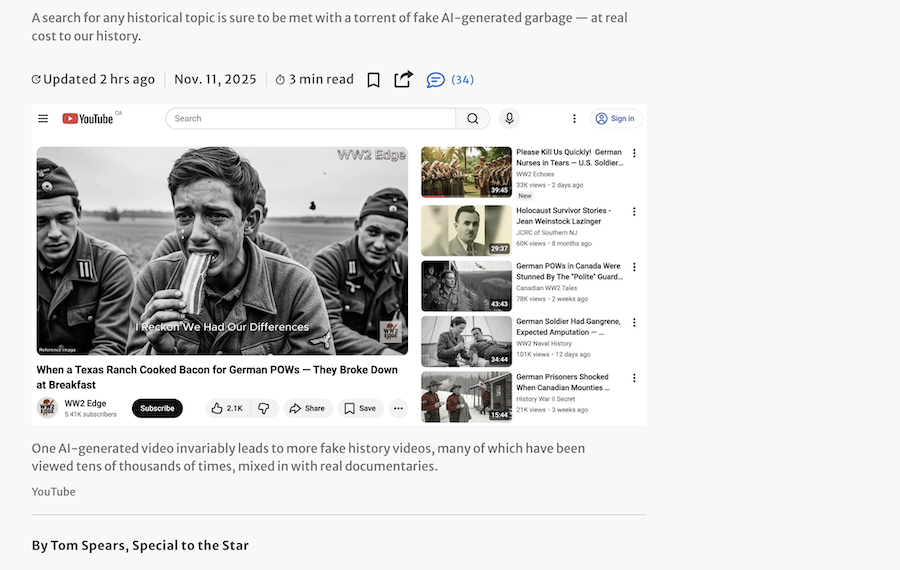Bookmark this article with the save icon
This screenshot has width=900, height=570.
click(x=373, y=80)
